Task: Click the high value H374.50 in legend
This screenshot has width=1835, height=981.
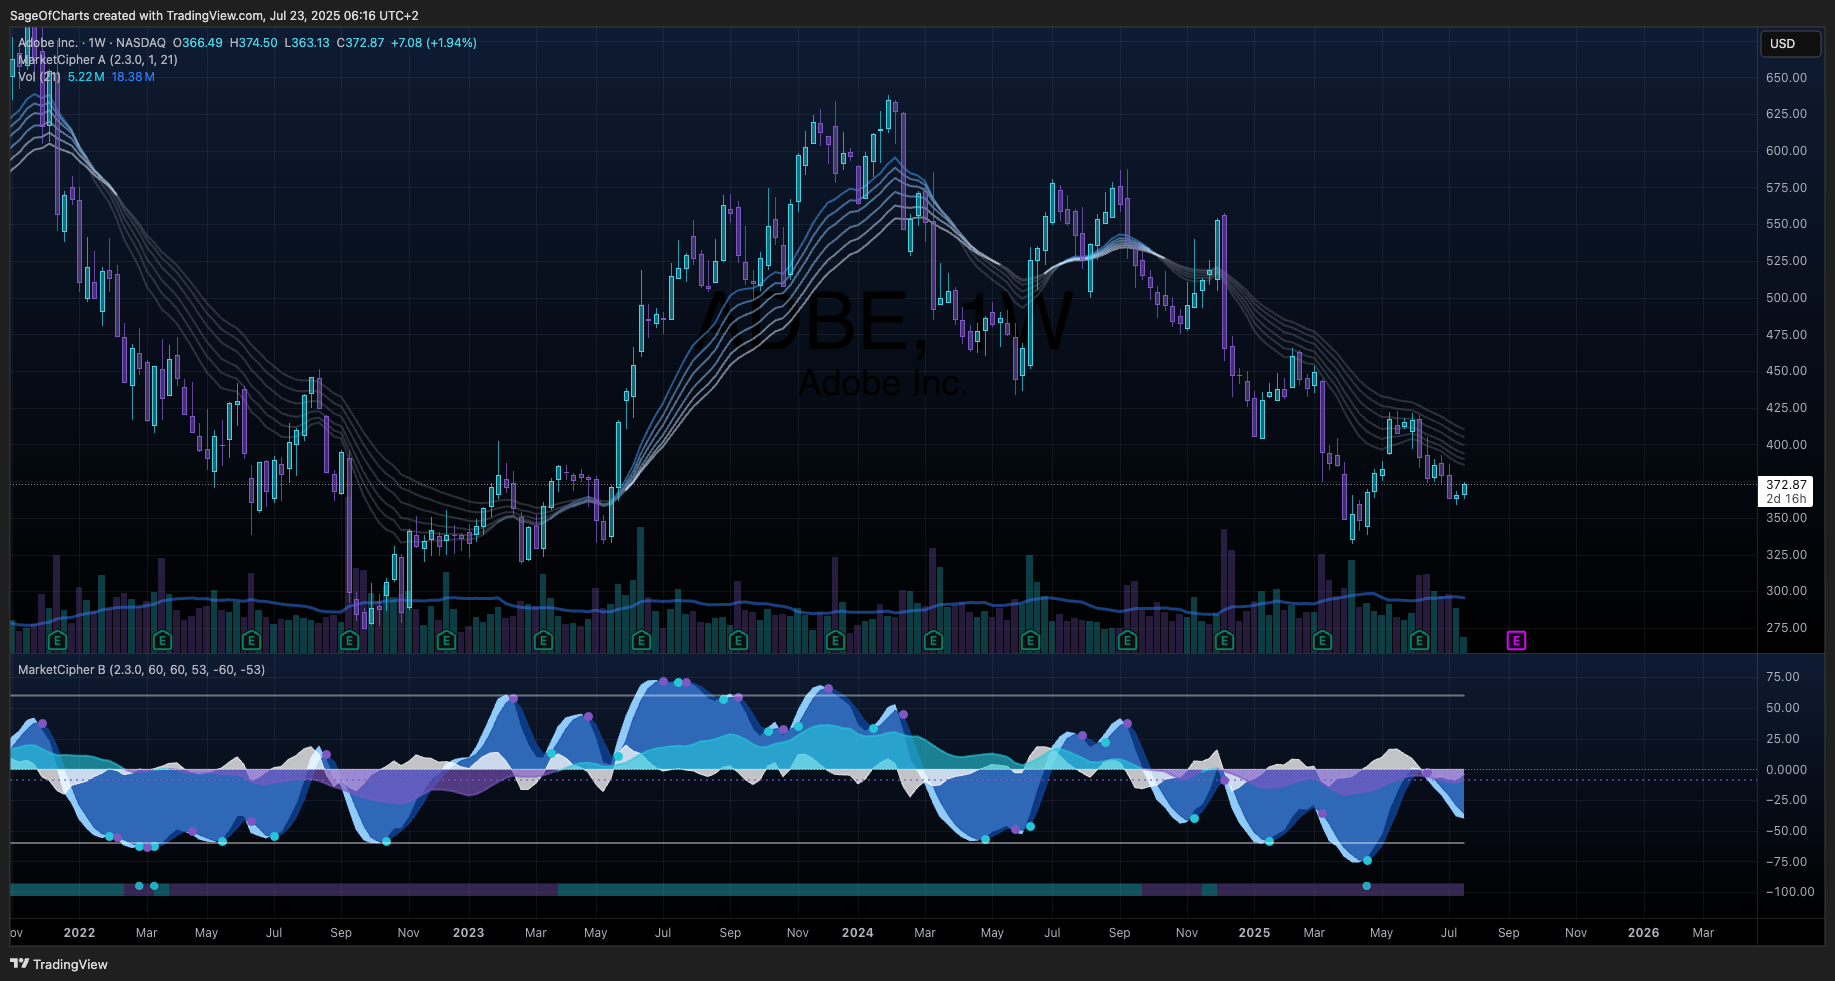Action: click(254, 43)
